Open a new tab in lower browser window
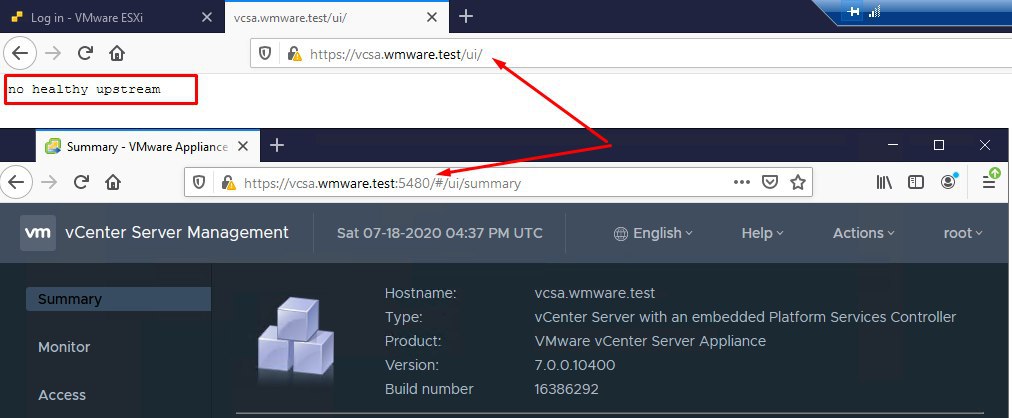The image size is (1012, 418). point(277,146)
